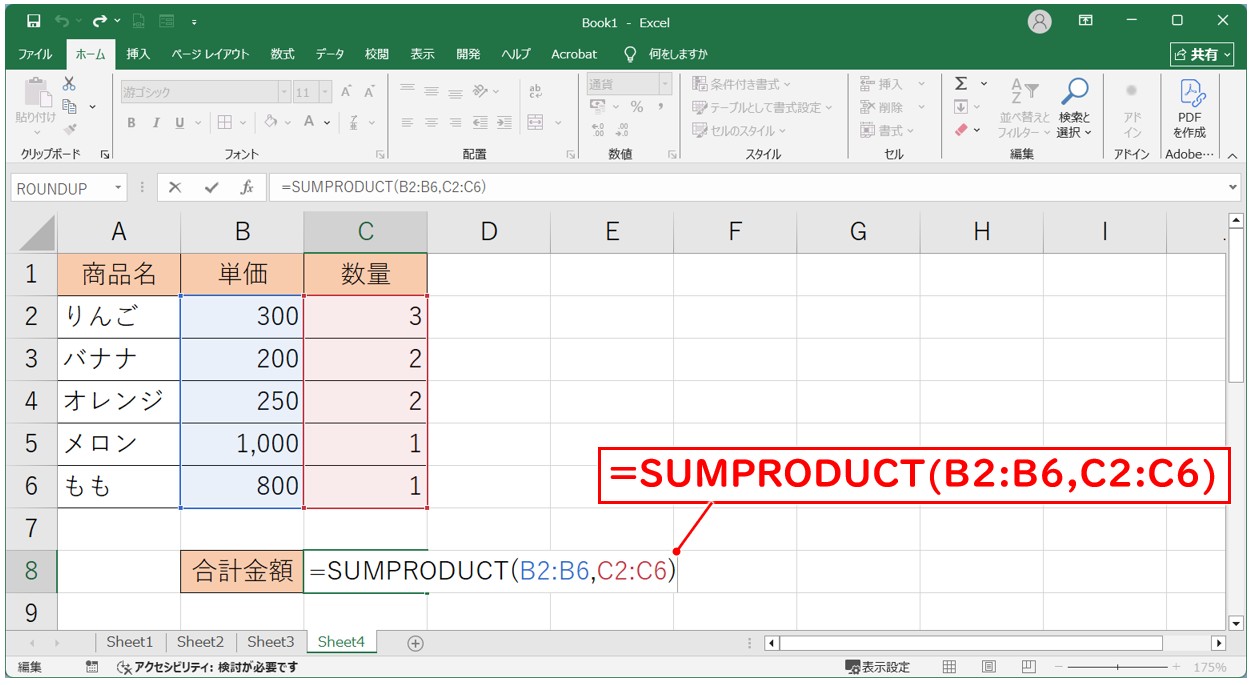This screenshot has height=685, width=1251.
Task: Open the ROUNDUP name box dropdown
Action: click(x=119, y=188)
